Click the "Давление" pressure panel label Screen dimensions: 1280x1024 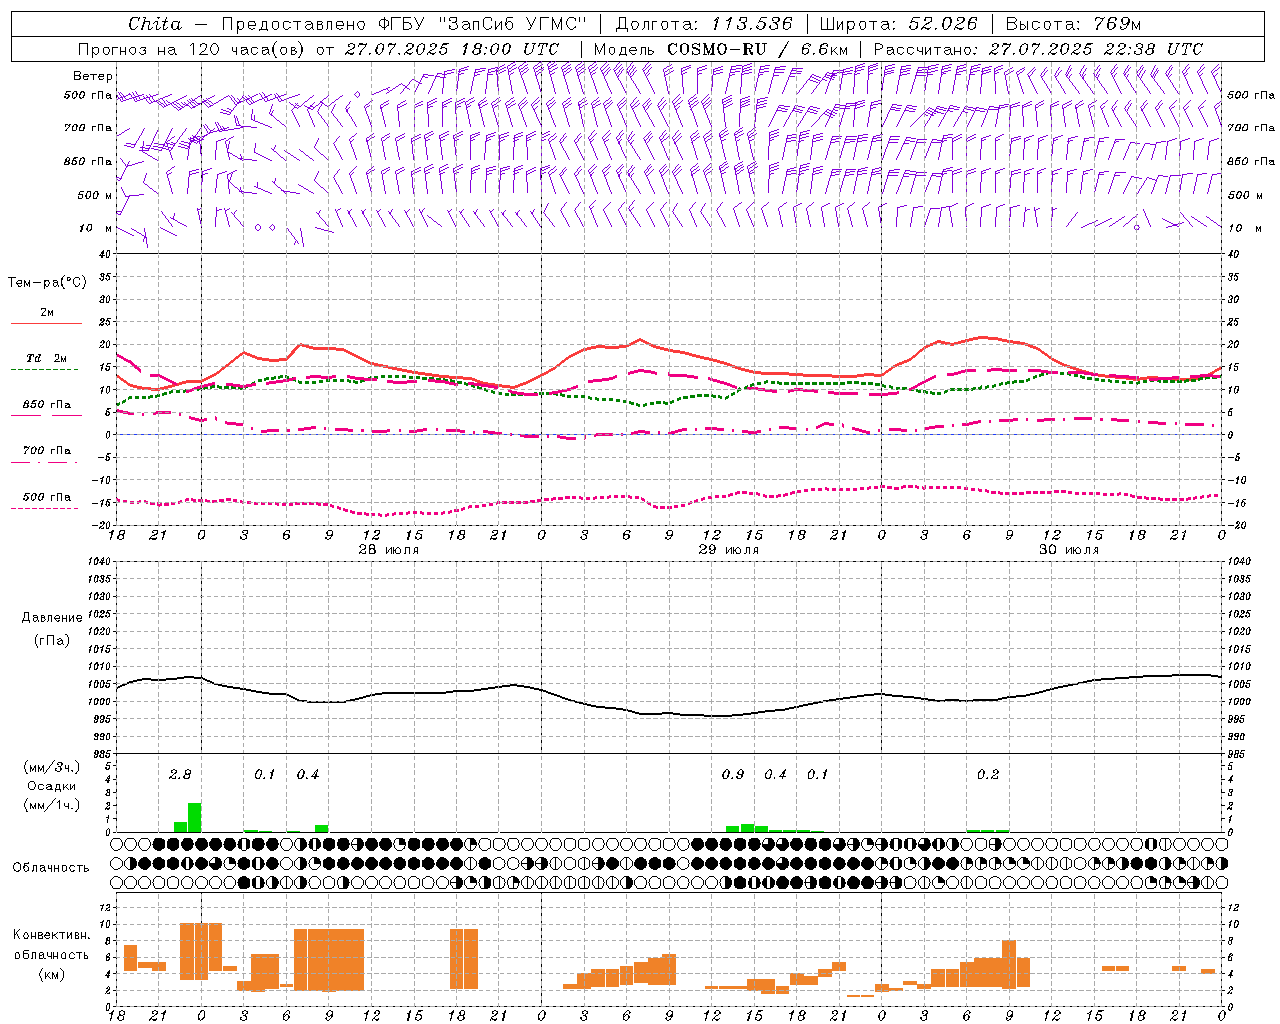point(51,618)
